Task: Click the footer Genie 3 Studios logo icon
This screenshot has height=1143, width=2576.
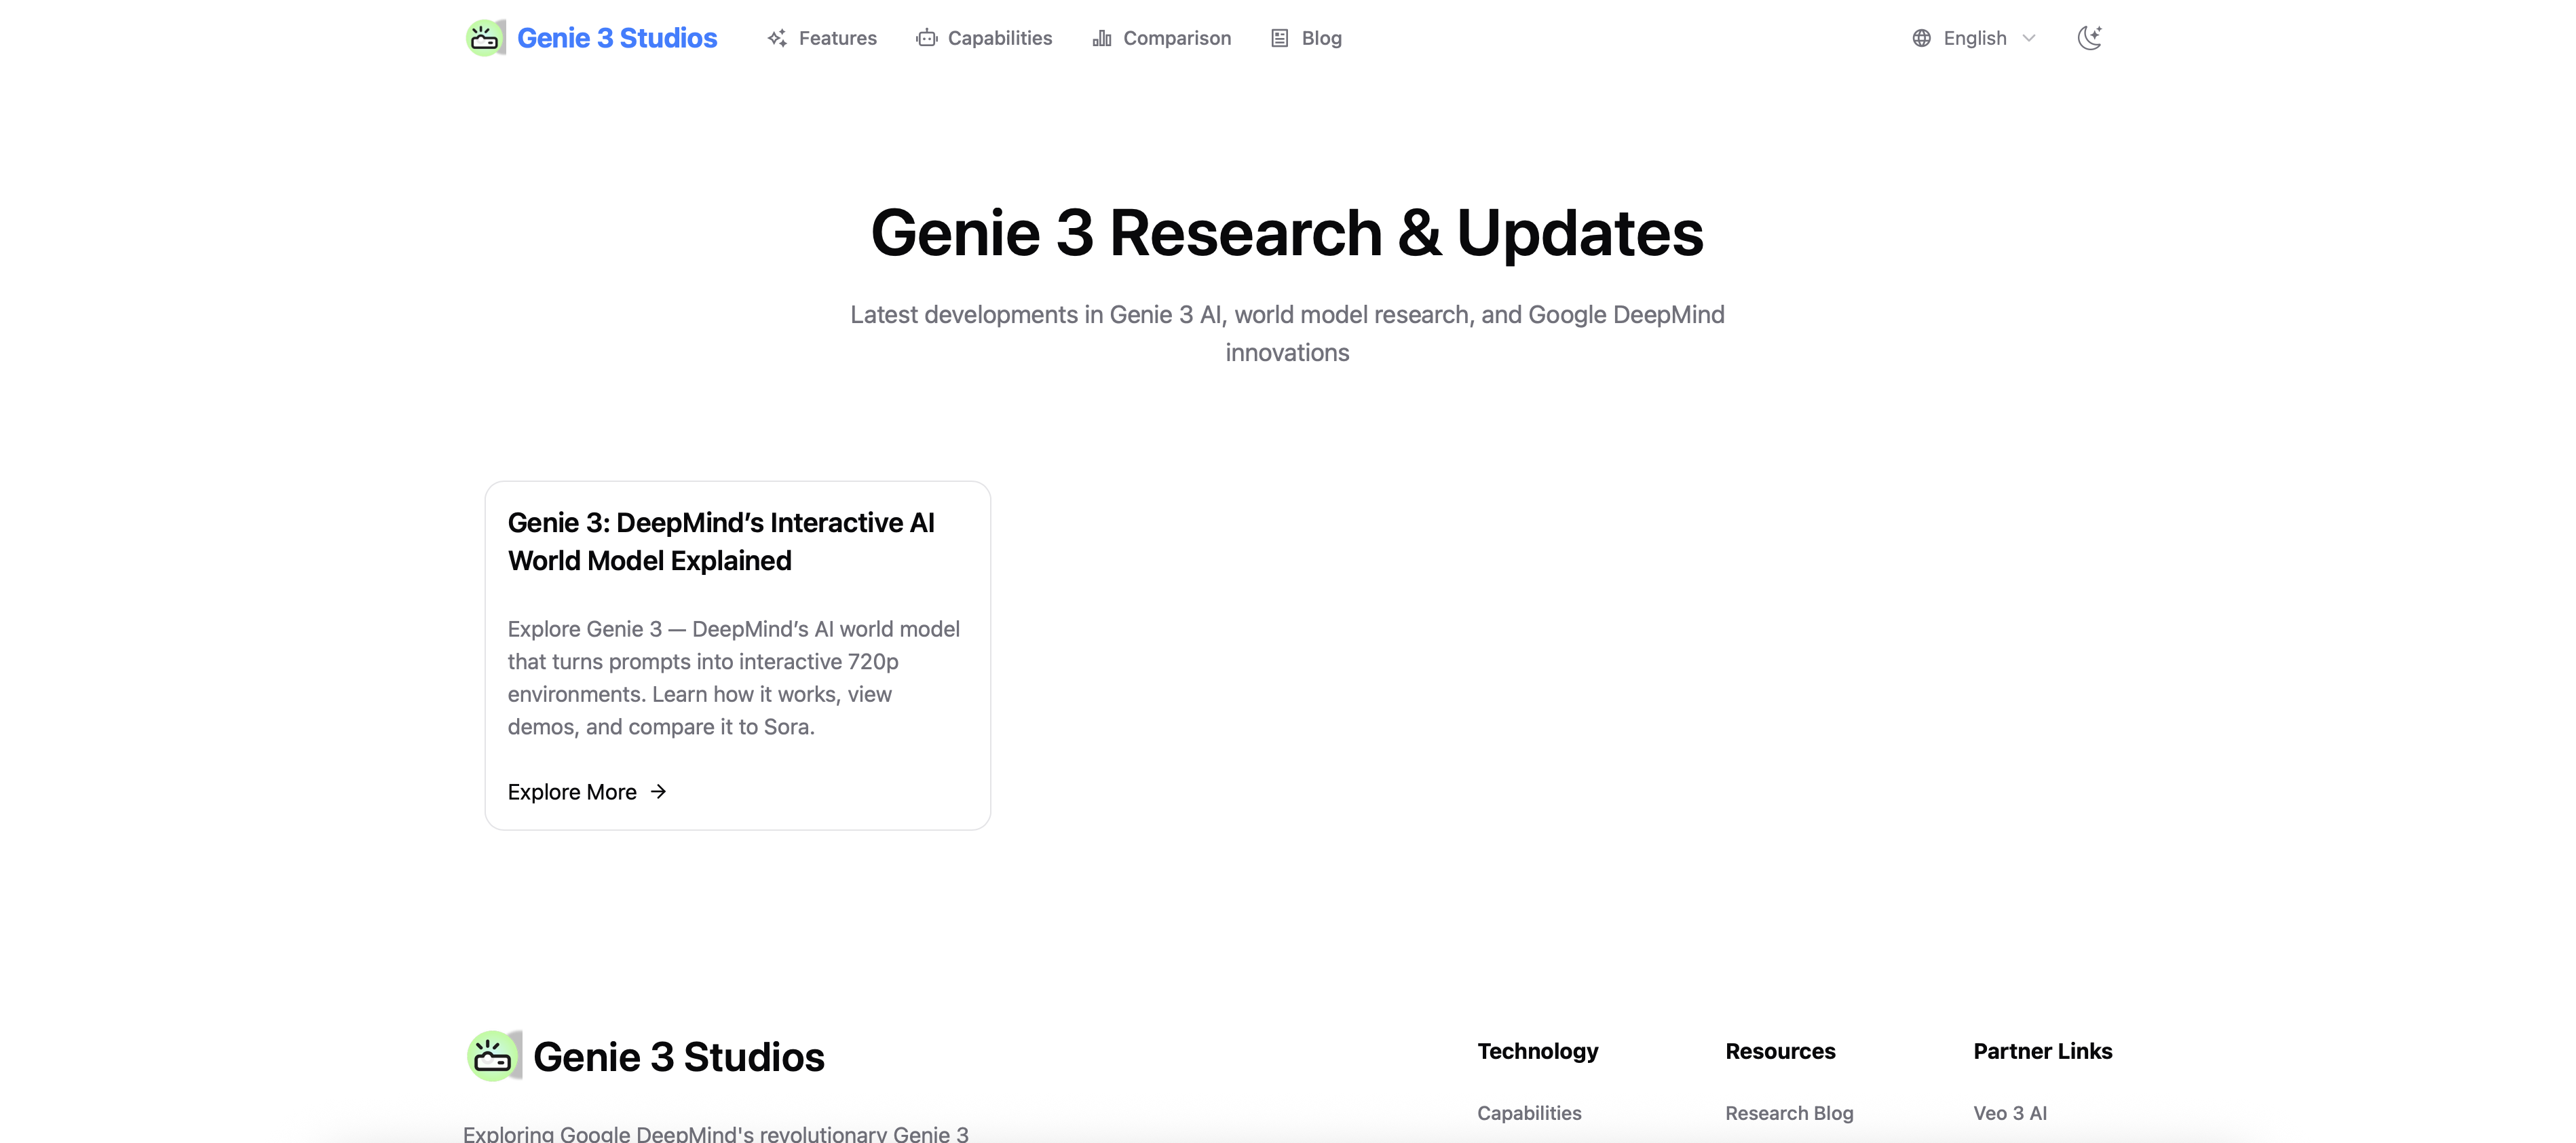Action: point(494,1056)
